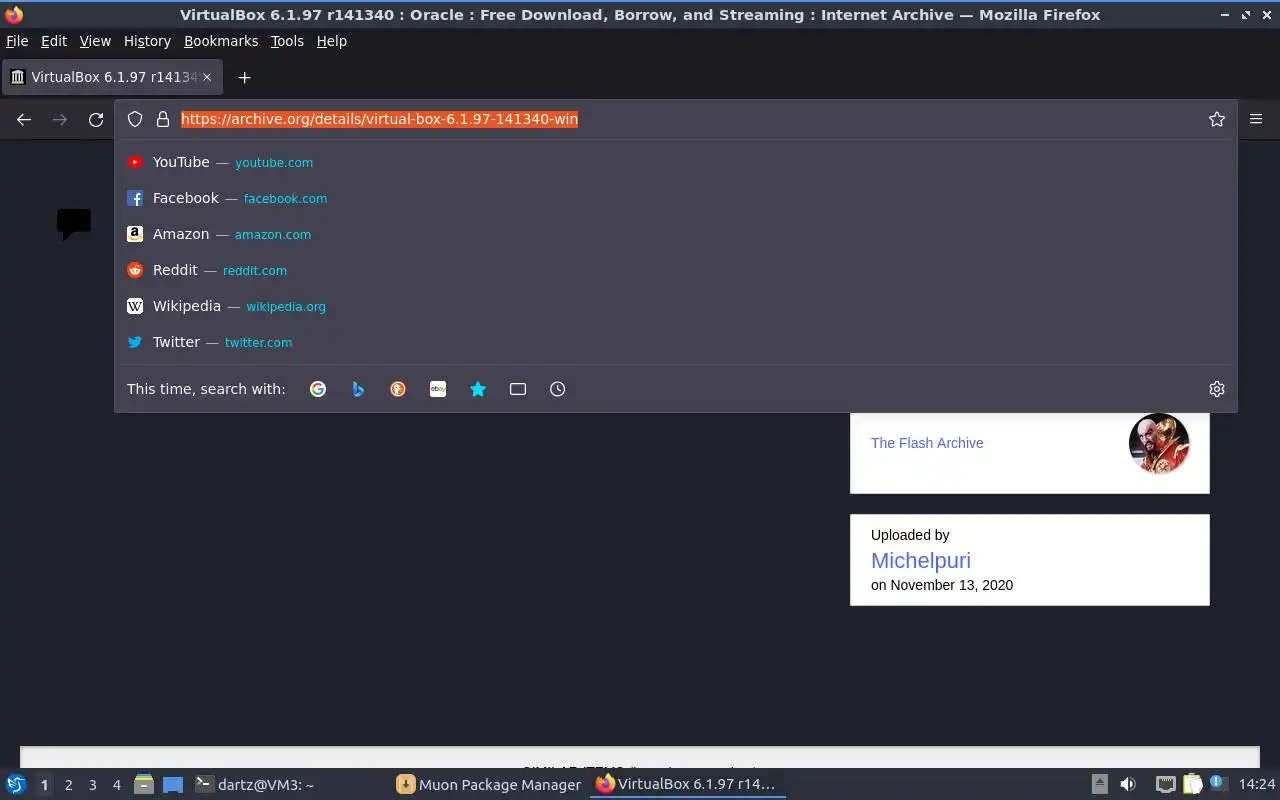Search in open tabs icon

tap(518, 389)
